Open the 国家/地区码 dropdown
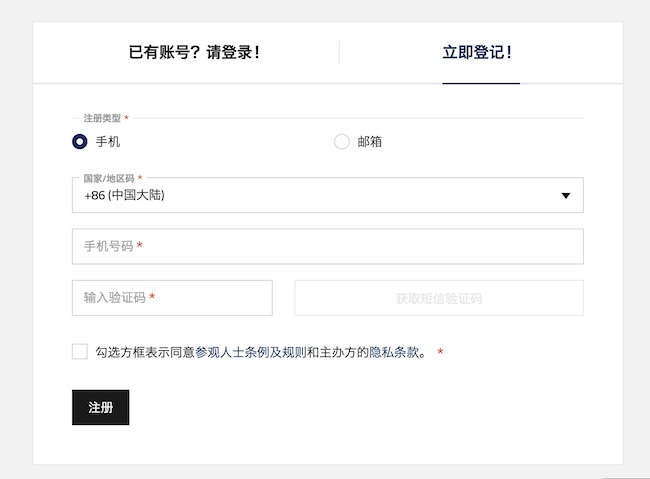This screenshot has width=650, height=479. [x=327, y=196]
